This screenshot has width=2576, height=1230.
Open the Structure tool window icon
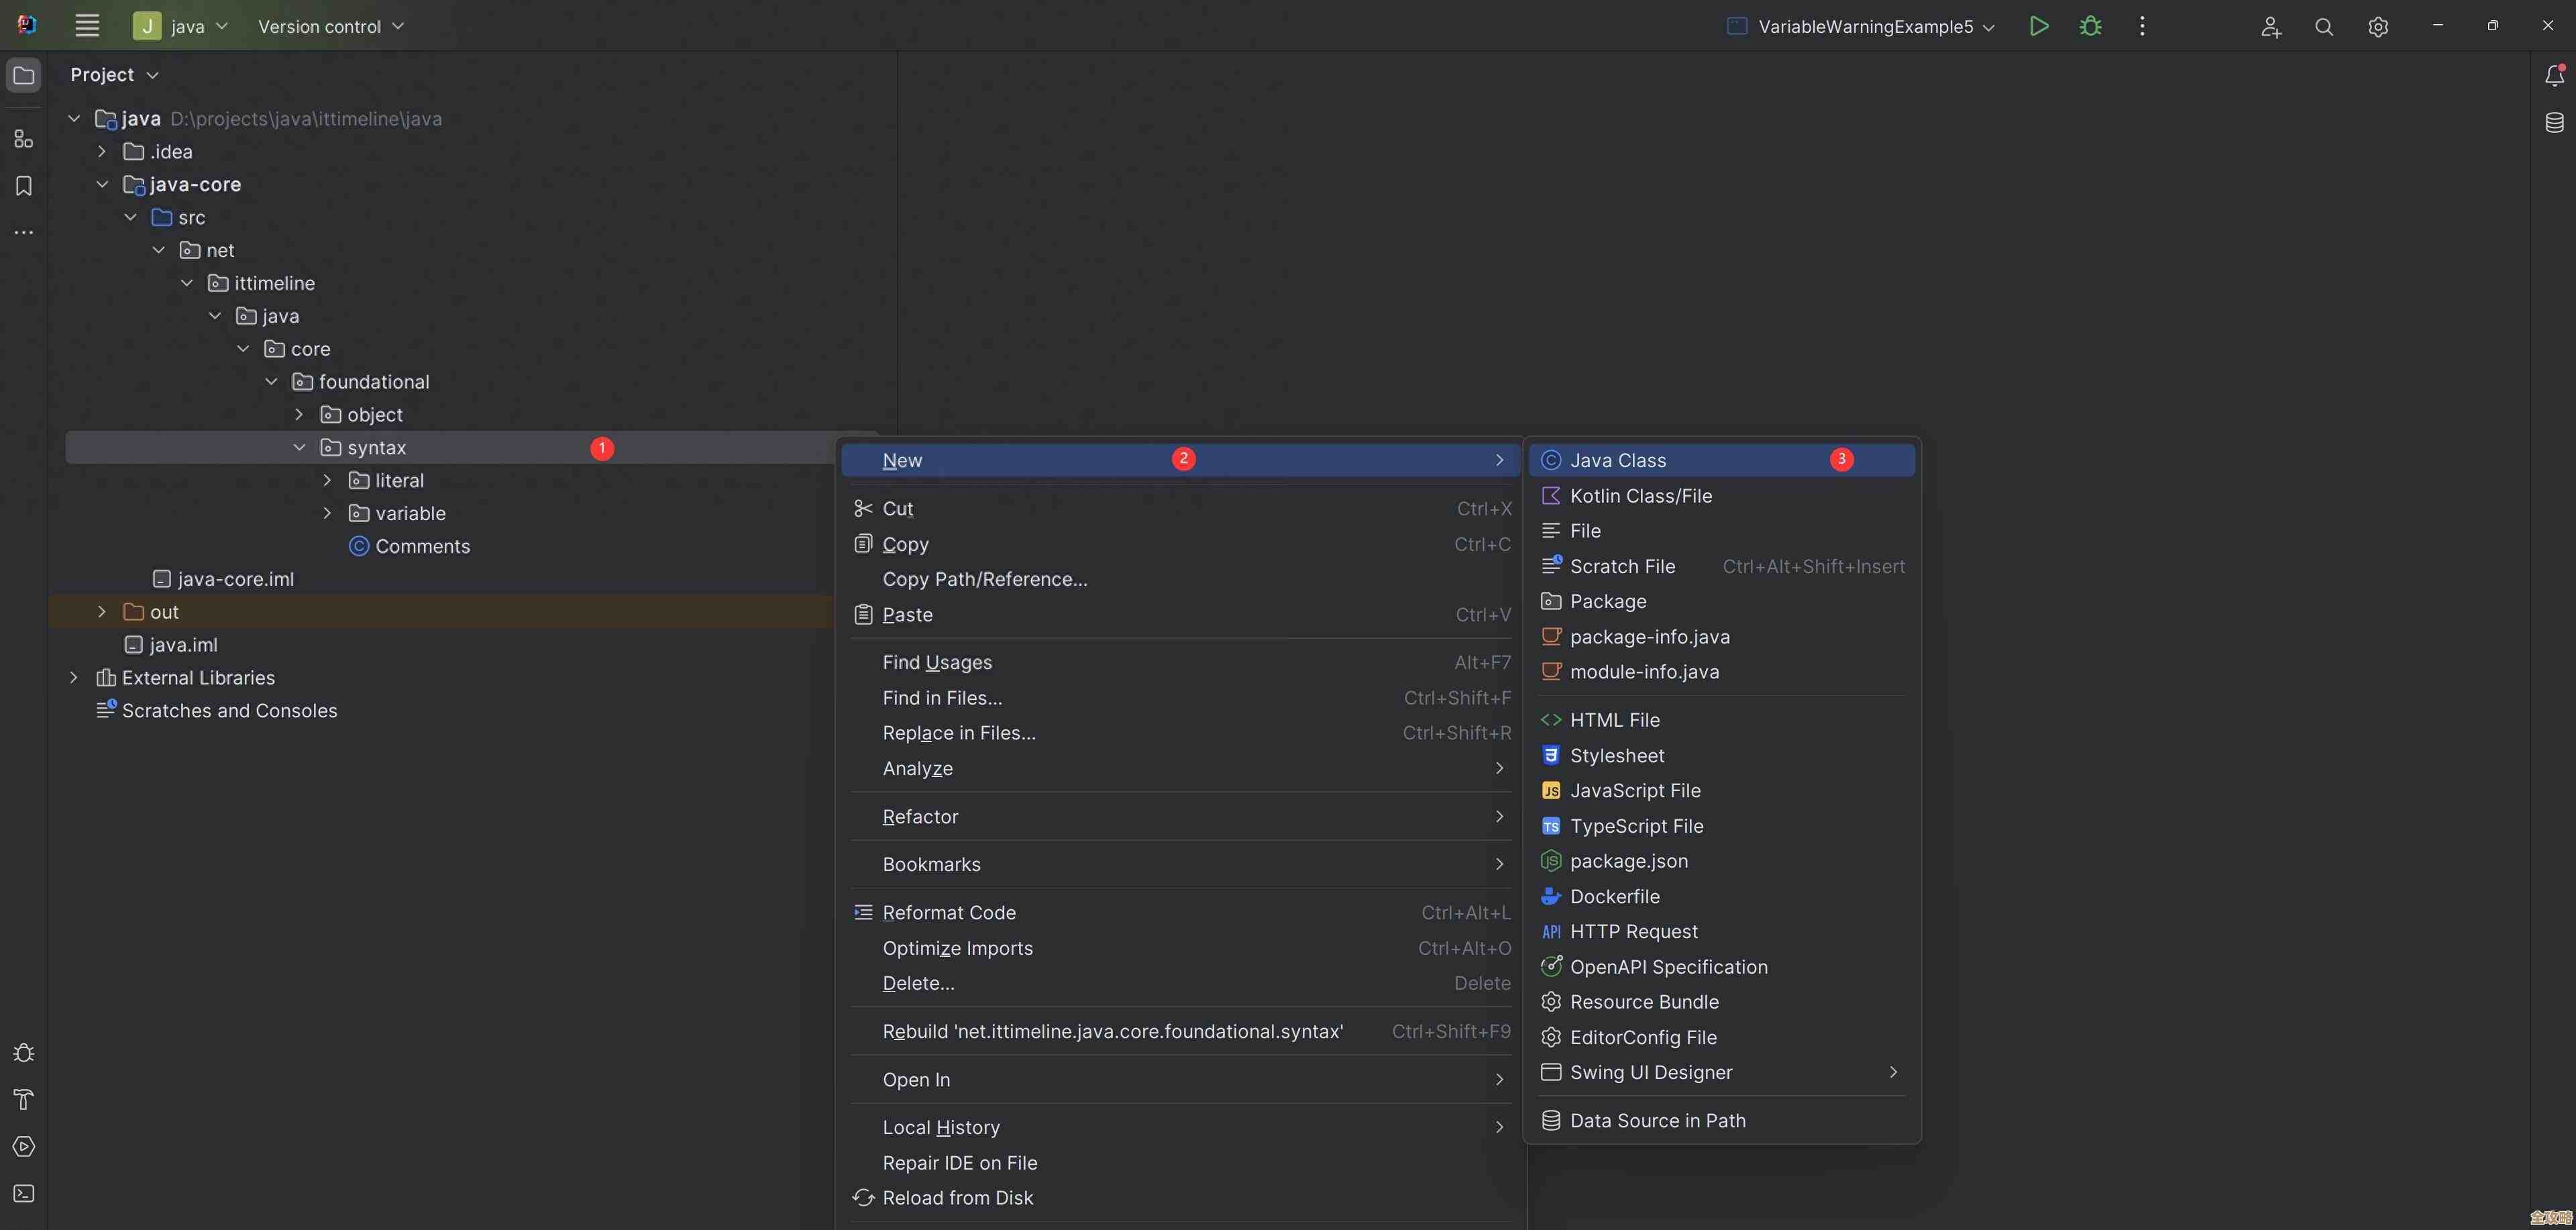[x=24, y=139]
